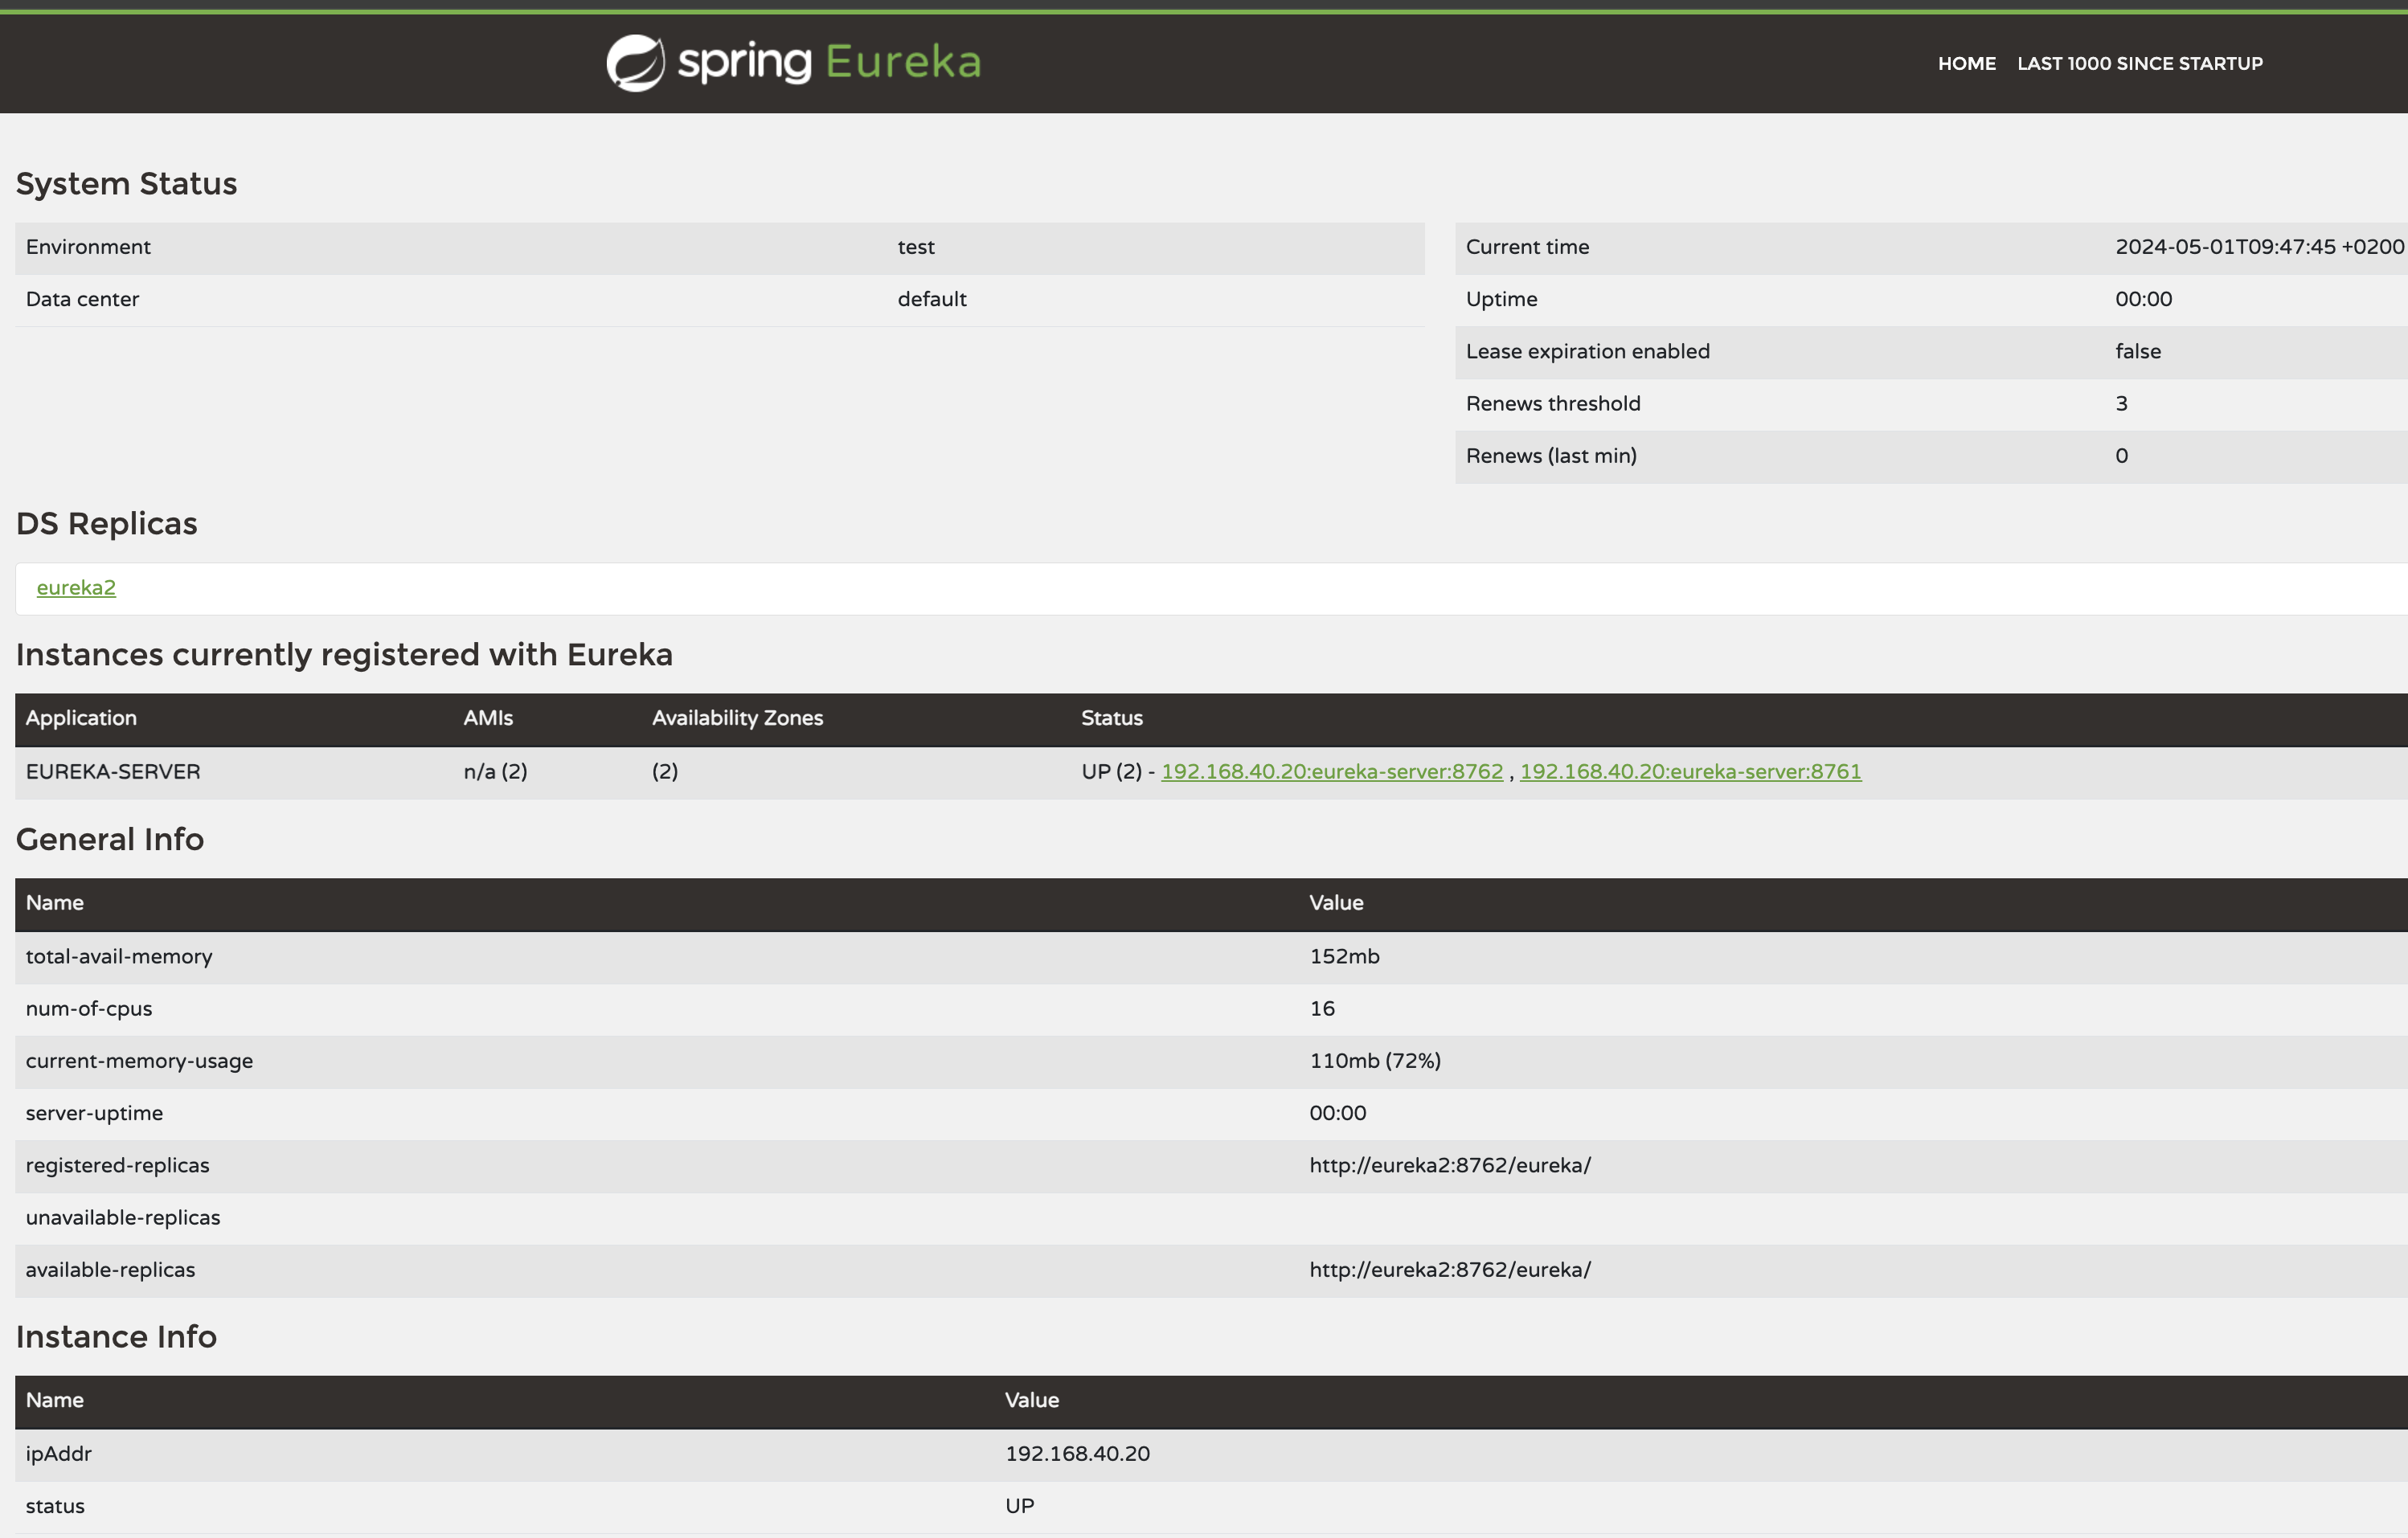The height and width of the screenshot is (1538, 2408).
Task: Click the available-replicas URL value
Action: pos(1449,1270)
